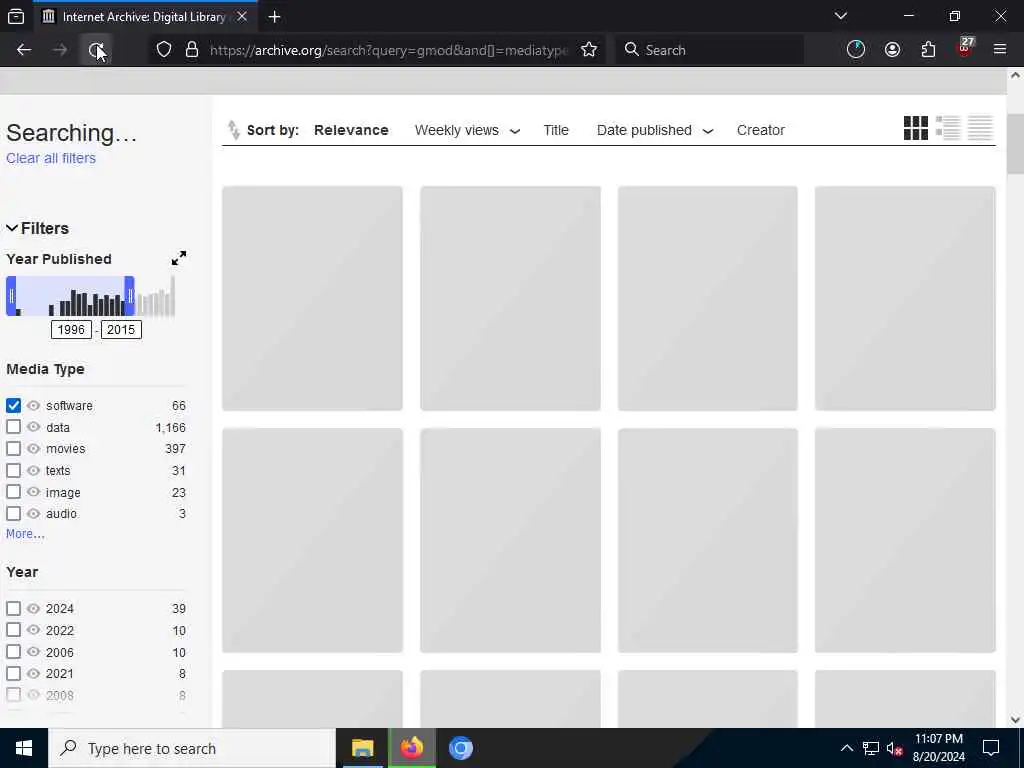
Task: Click More... under Media Type
Action: click(x=25, y=534)
